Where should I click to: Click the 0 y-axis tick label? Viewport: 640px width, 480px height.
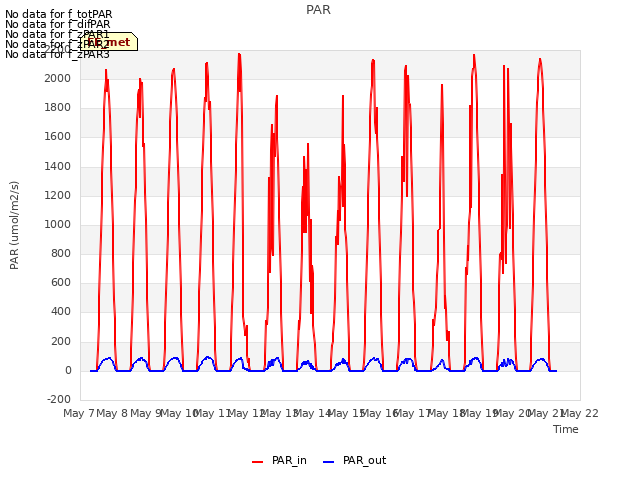(68, 371)
